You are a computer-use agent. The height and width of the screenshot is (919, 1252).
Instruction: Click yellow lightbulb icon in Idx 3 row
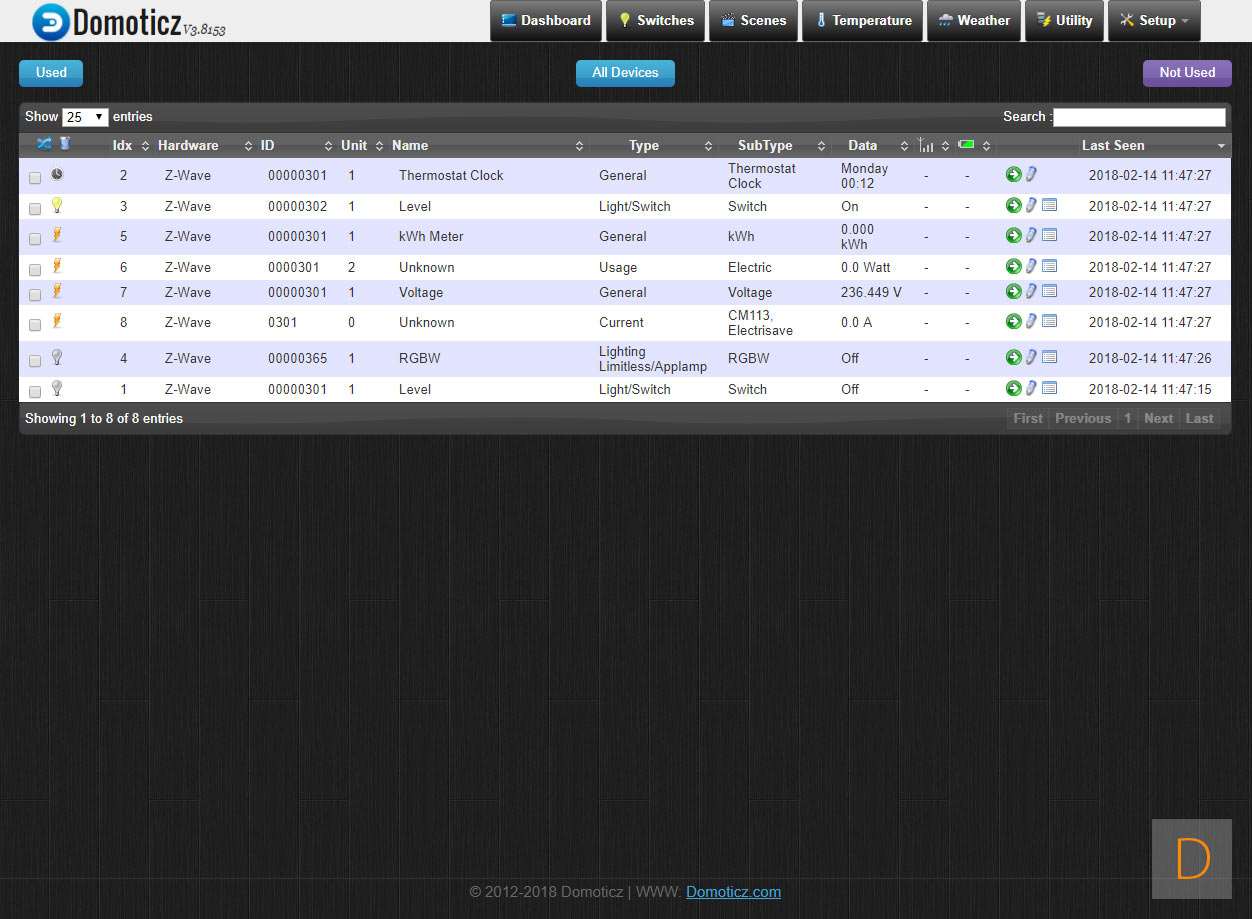point(57,205)
